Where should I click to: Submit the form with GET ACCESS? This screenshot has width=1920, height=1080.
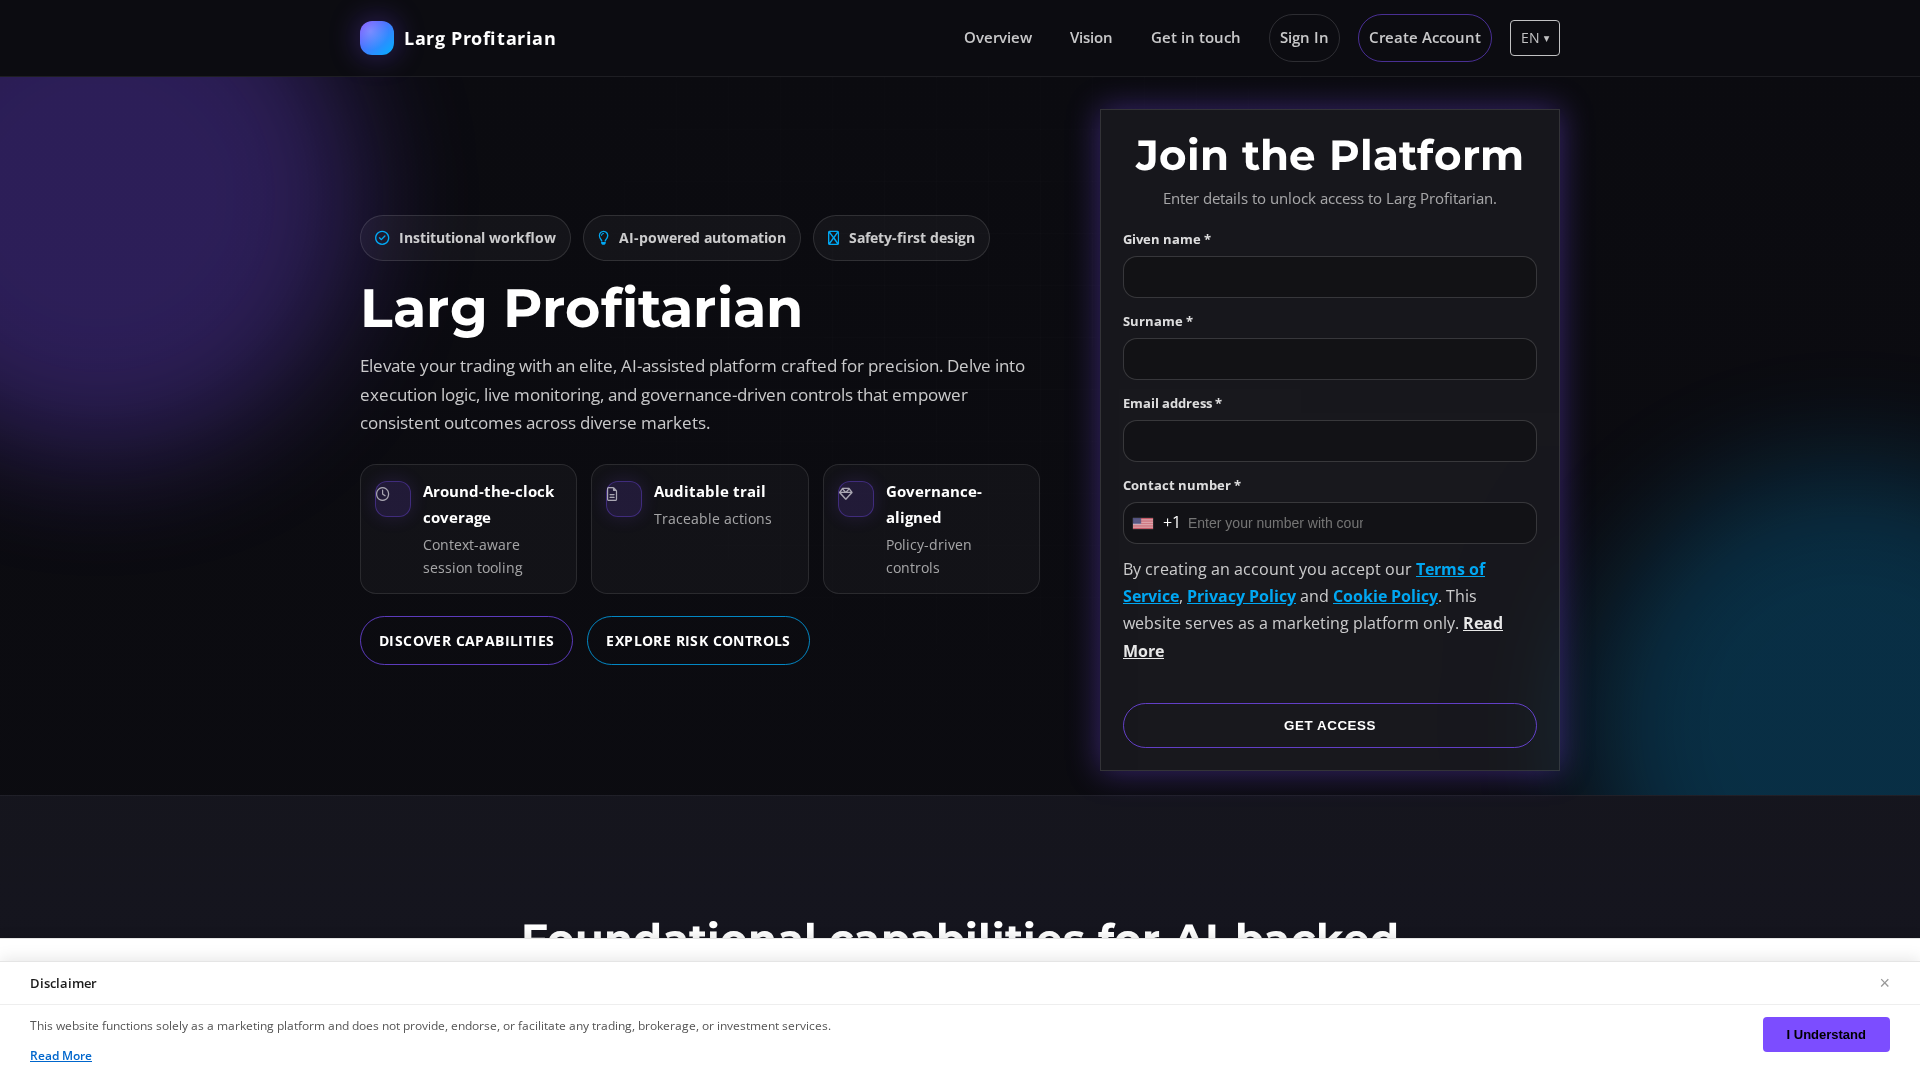pos(1330,725)
